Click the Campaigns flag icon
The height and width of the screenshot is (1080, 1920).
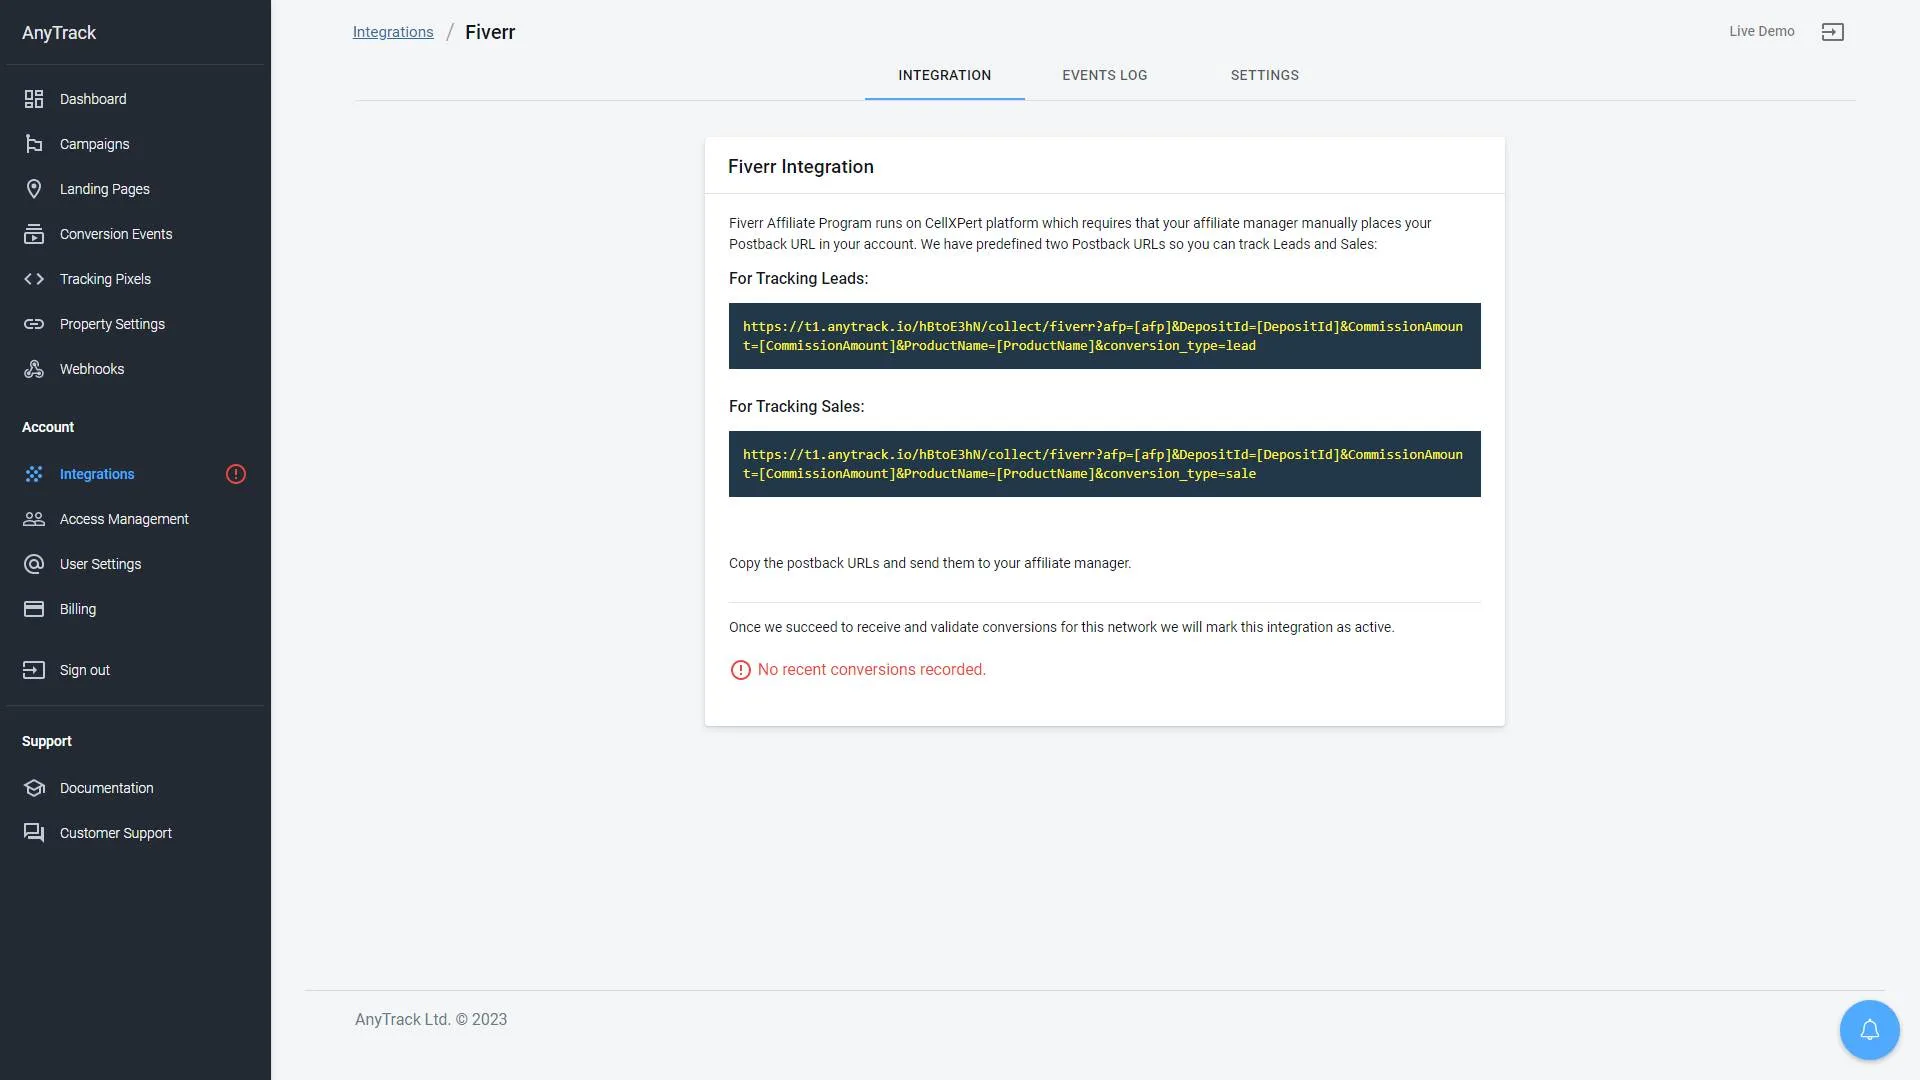pos(34,144)
